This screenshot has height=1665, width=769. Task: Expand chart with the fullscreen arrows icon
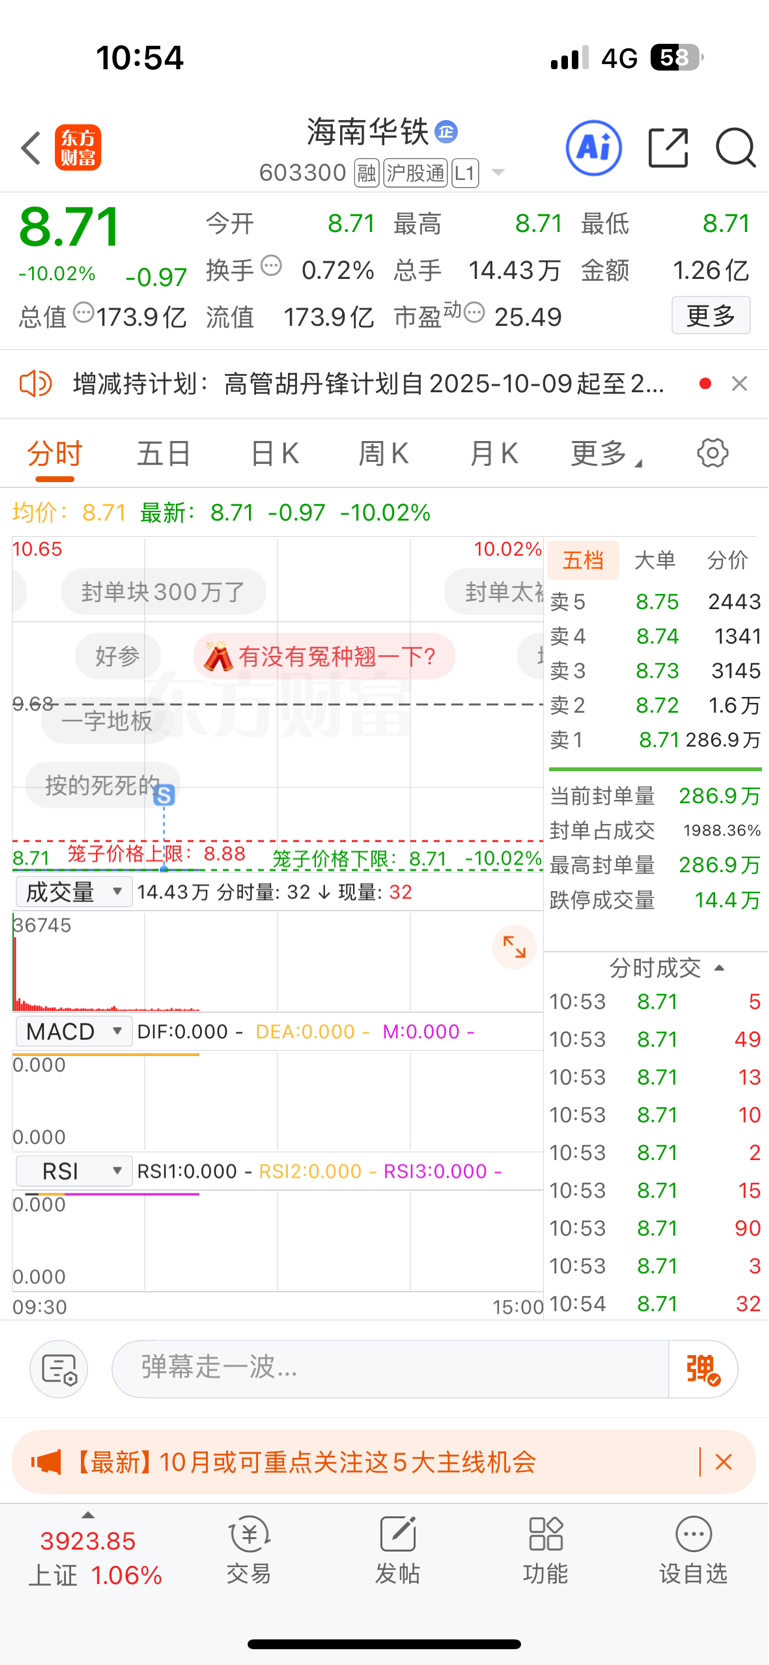514,947
